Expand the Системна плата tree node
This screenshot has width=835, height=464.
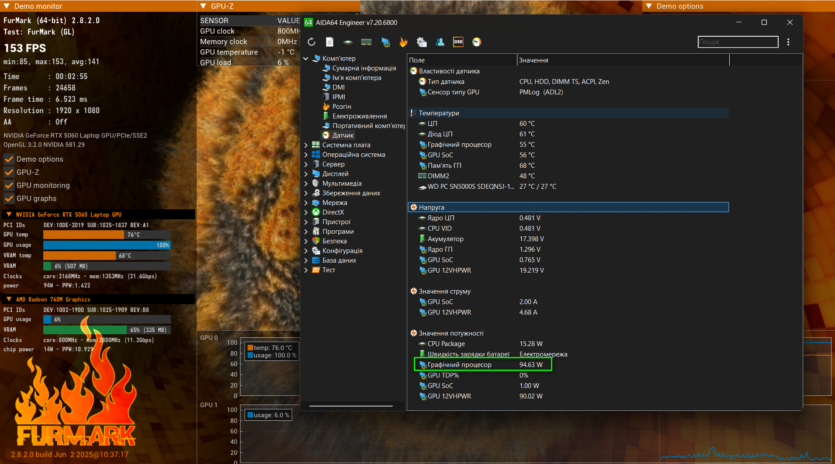[308, 145]
